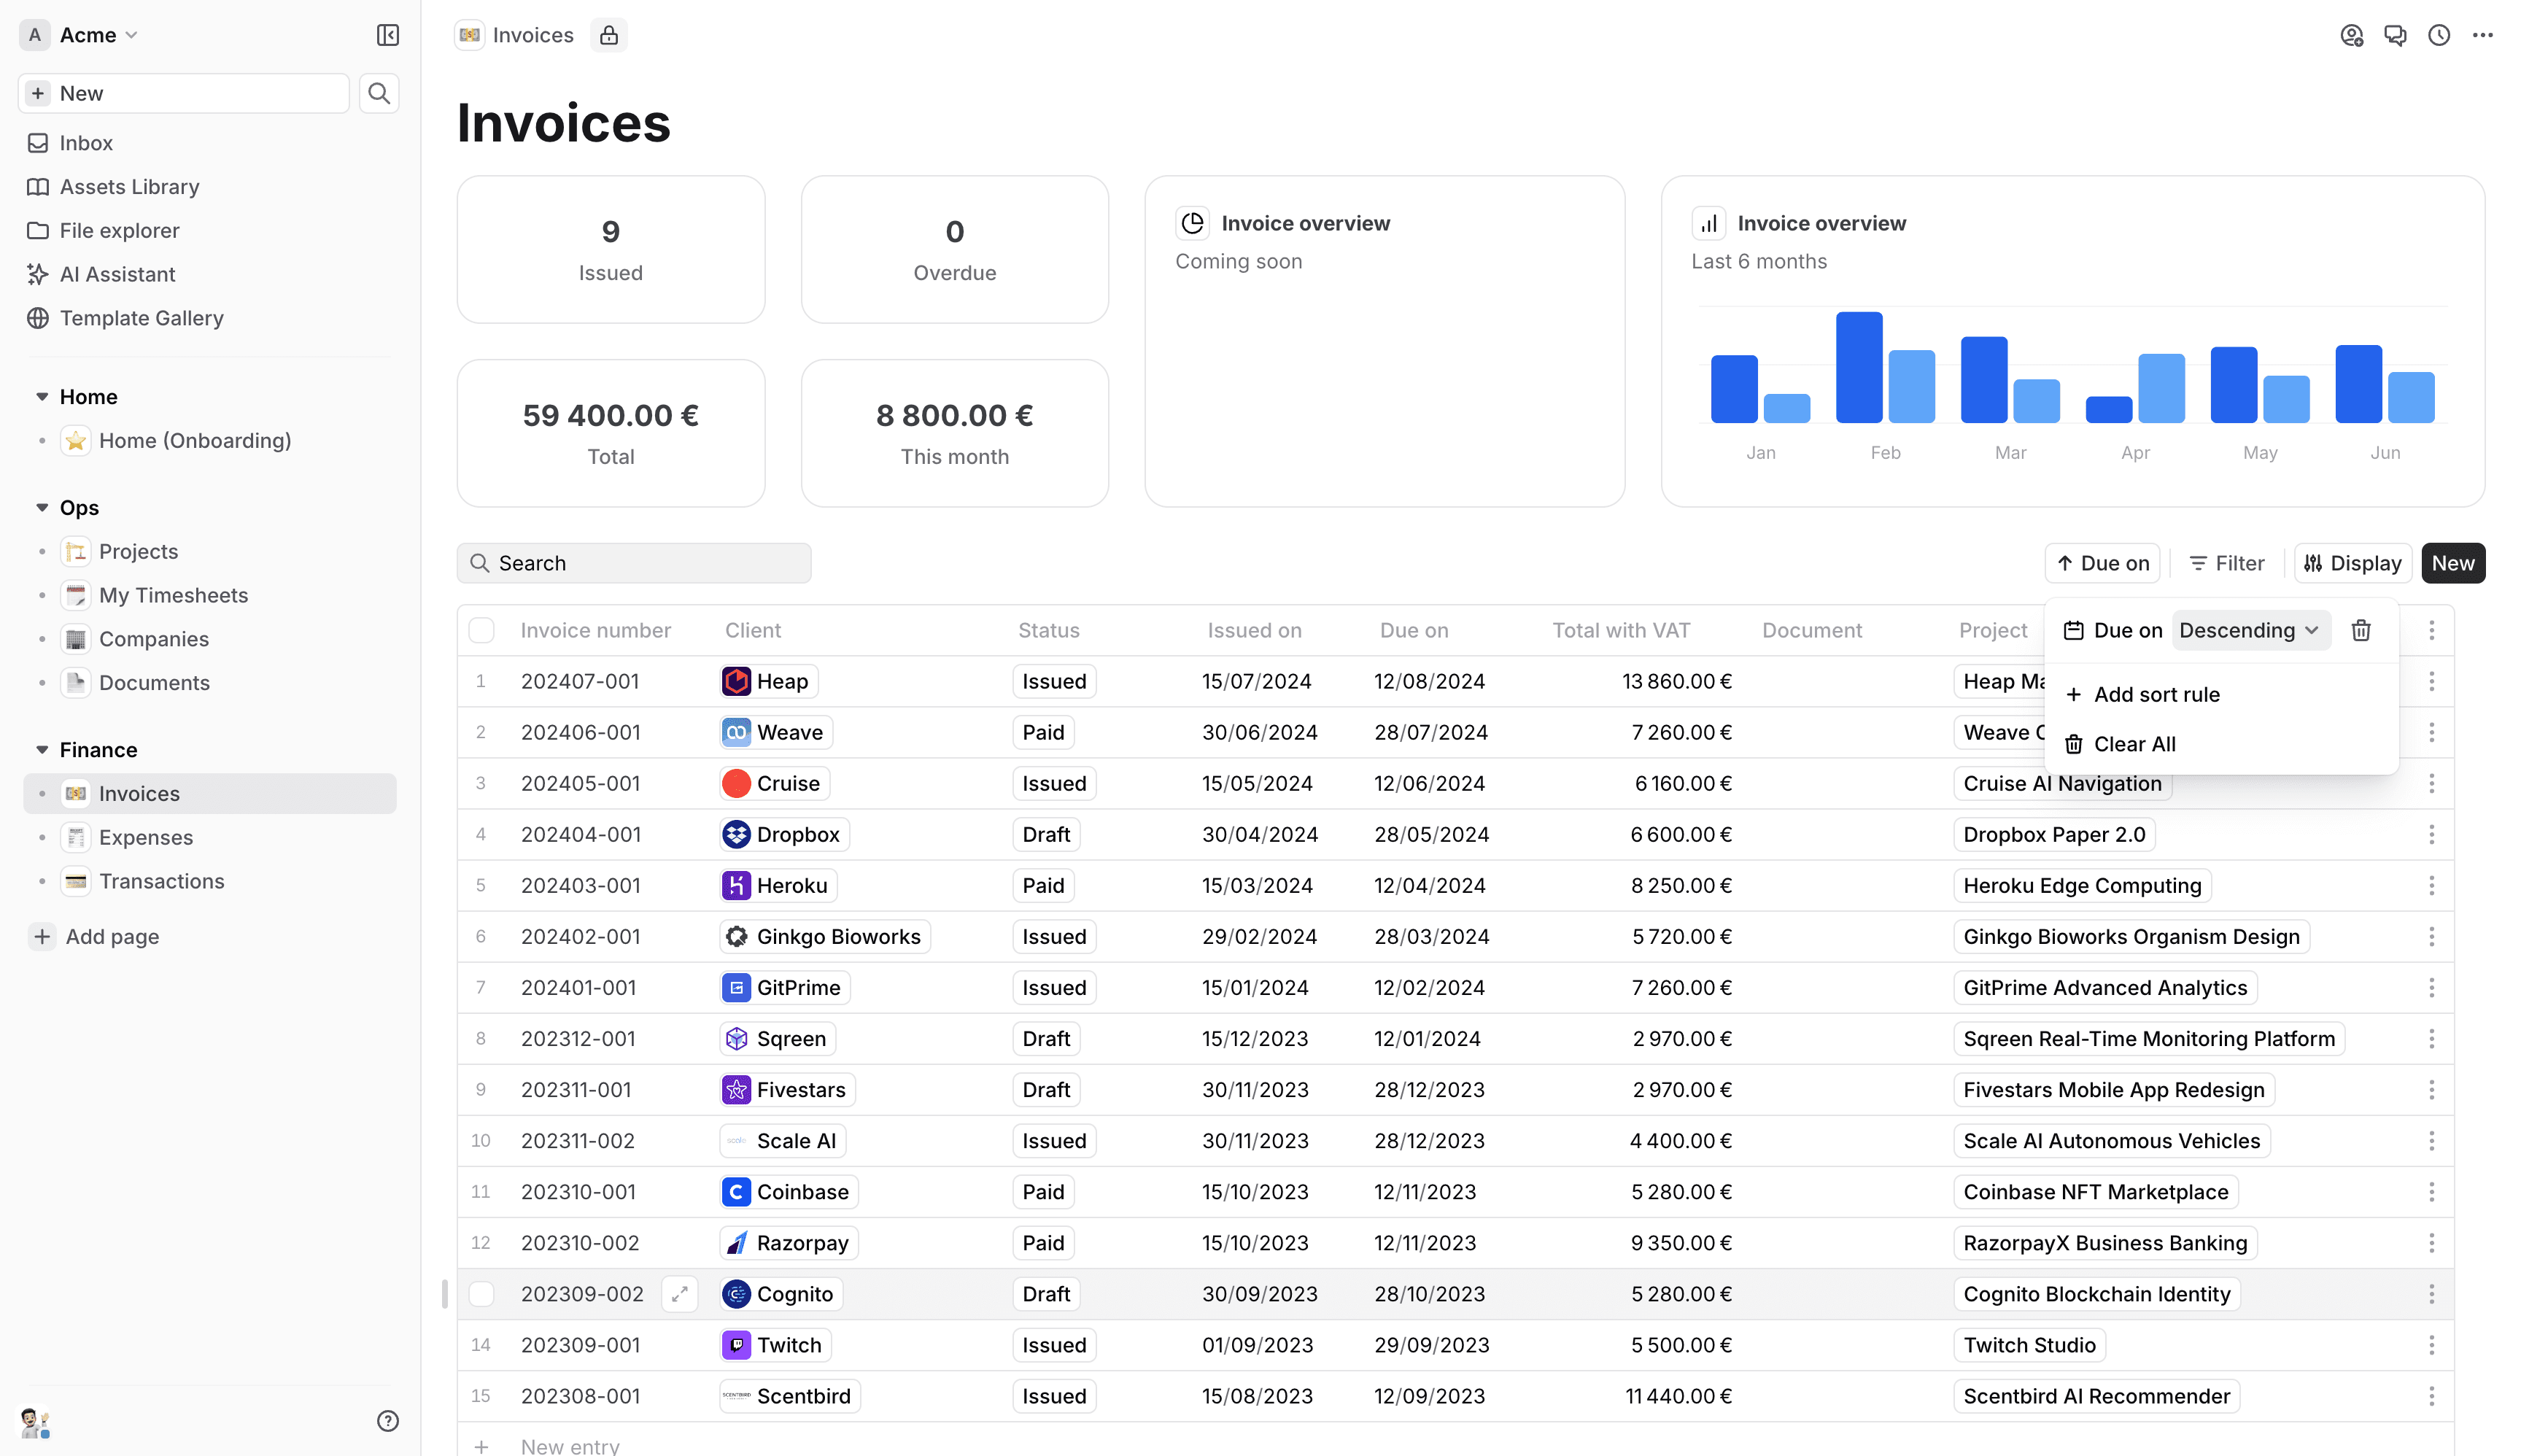Collapse the Ops section

point(42,507)
